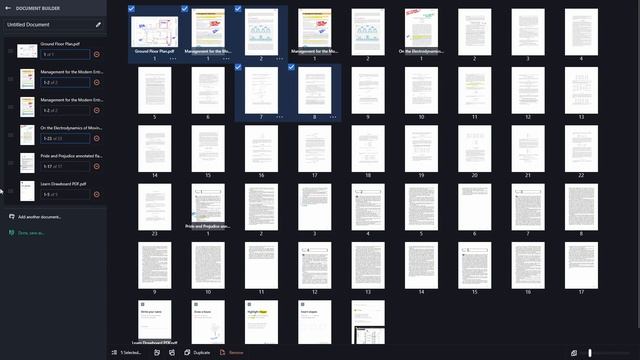The width and height of the screenshot is (640, 360).
Task: Remove On the Electrodynamics document via circle icon
Action: click(x=97, y=138)
